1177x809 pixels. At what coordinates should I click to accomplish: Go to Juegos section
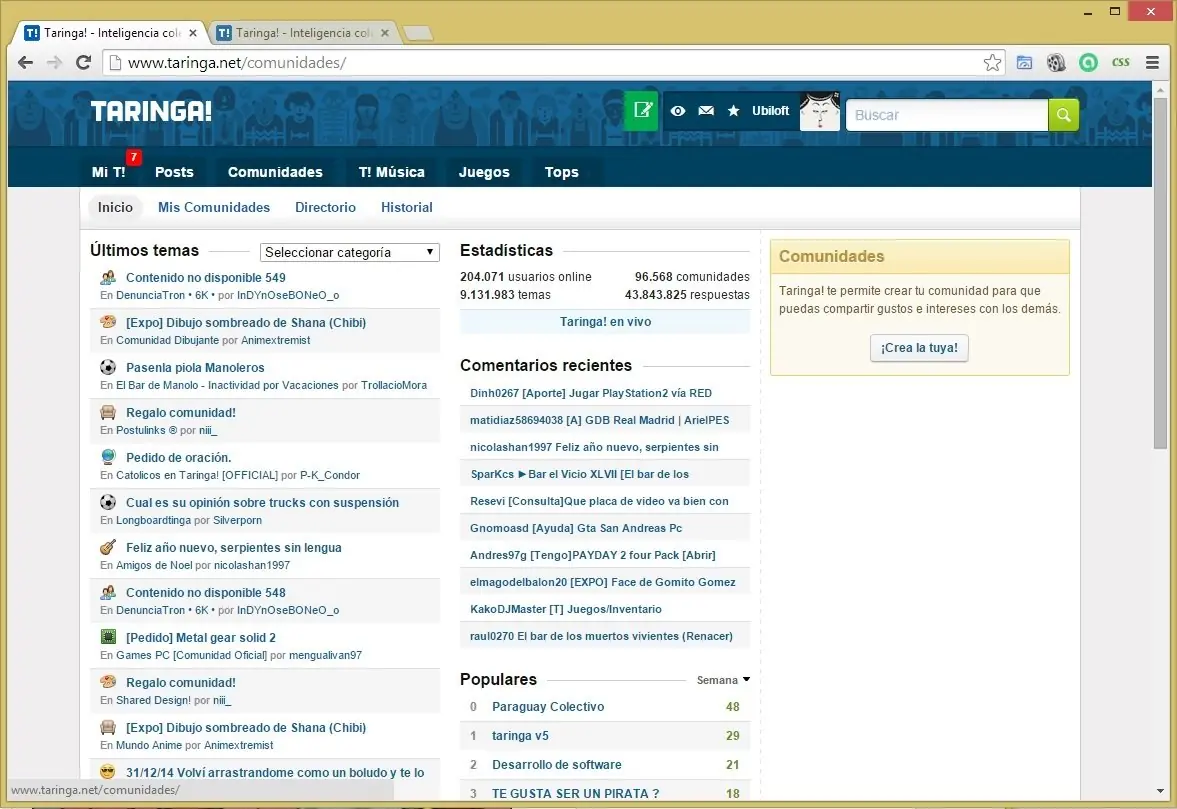pyautogui.click(x=484, y=172)
